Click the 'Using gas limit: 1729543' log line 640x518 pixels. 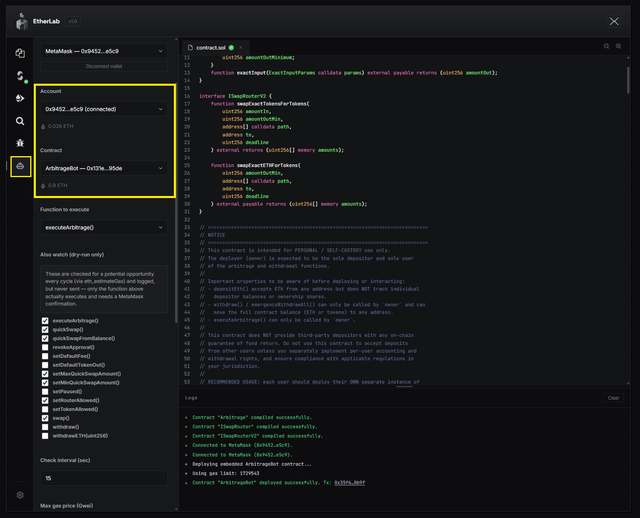pyautogui.click(x=226, y=474)
